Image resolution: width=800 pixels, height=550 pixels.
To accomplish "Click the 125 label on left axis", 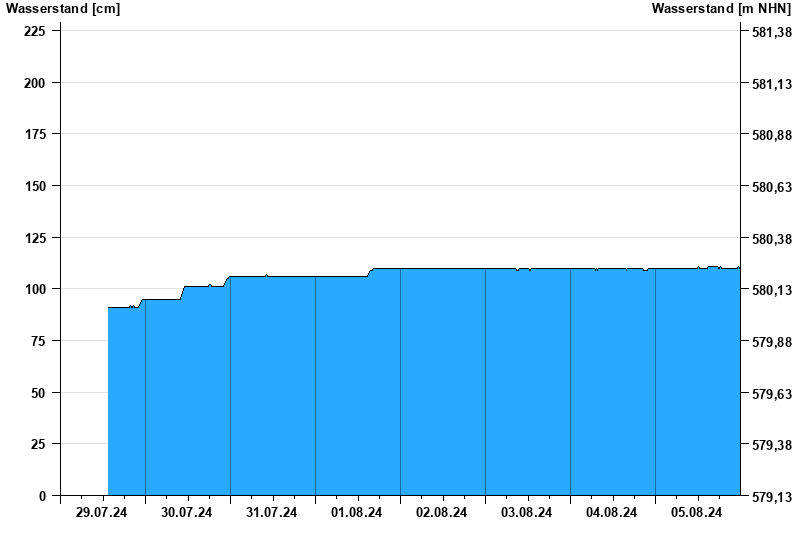I will click(35, 238).
